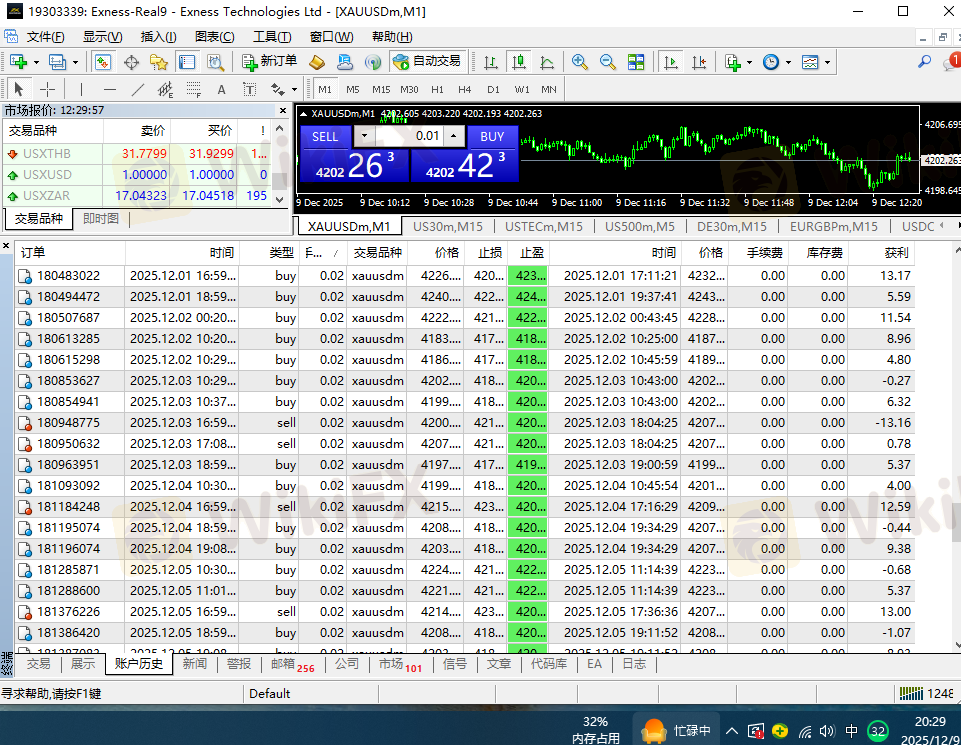Open the new chart dropdown arrow
Viewport: 961px width, 745px height.
[x=35, y=62]
